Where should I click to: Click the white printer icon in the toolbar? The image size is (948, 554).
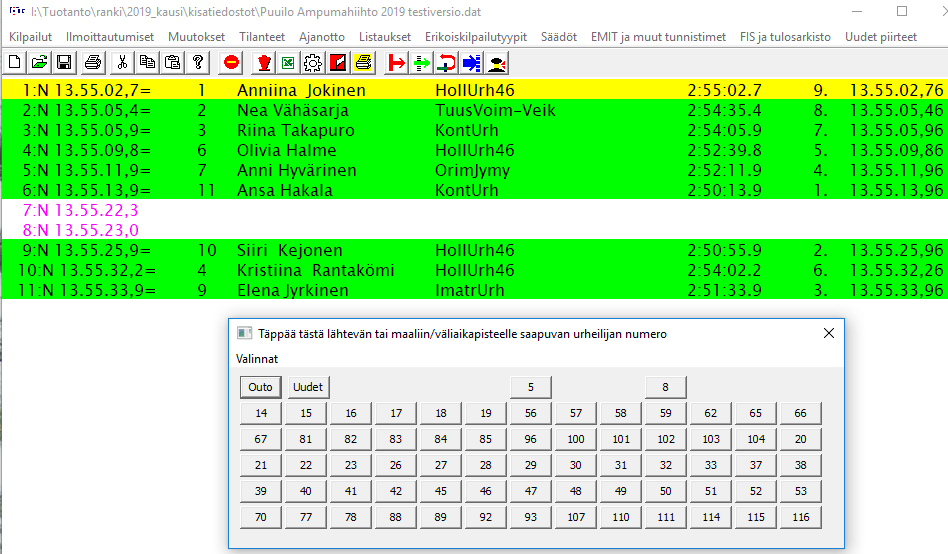point(93,62)
